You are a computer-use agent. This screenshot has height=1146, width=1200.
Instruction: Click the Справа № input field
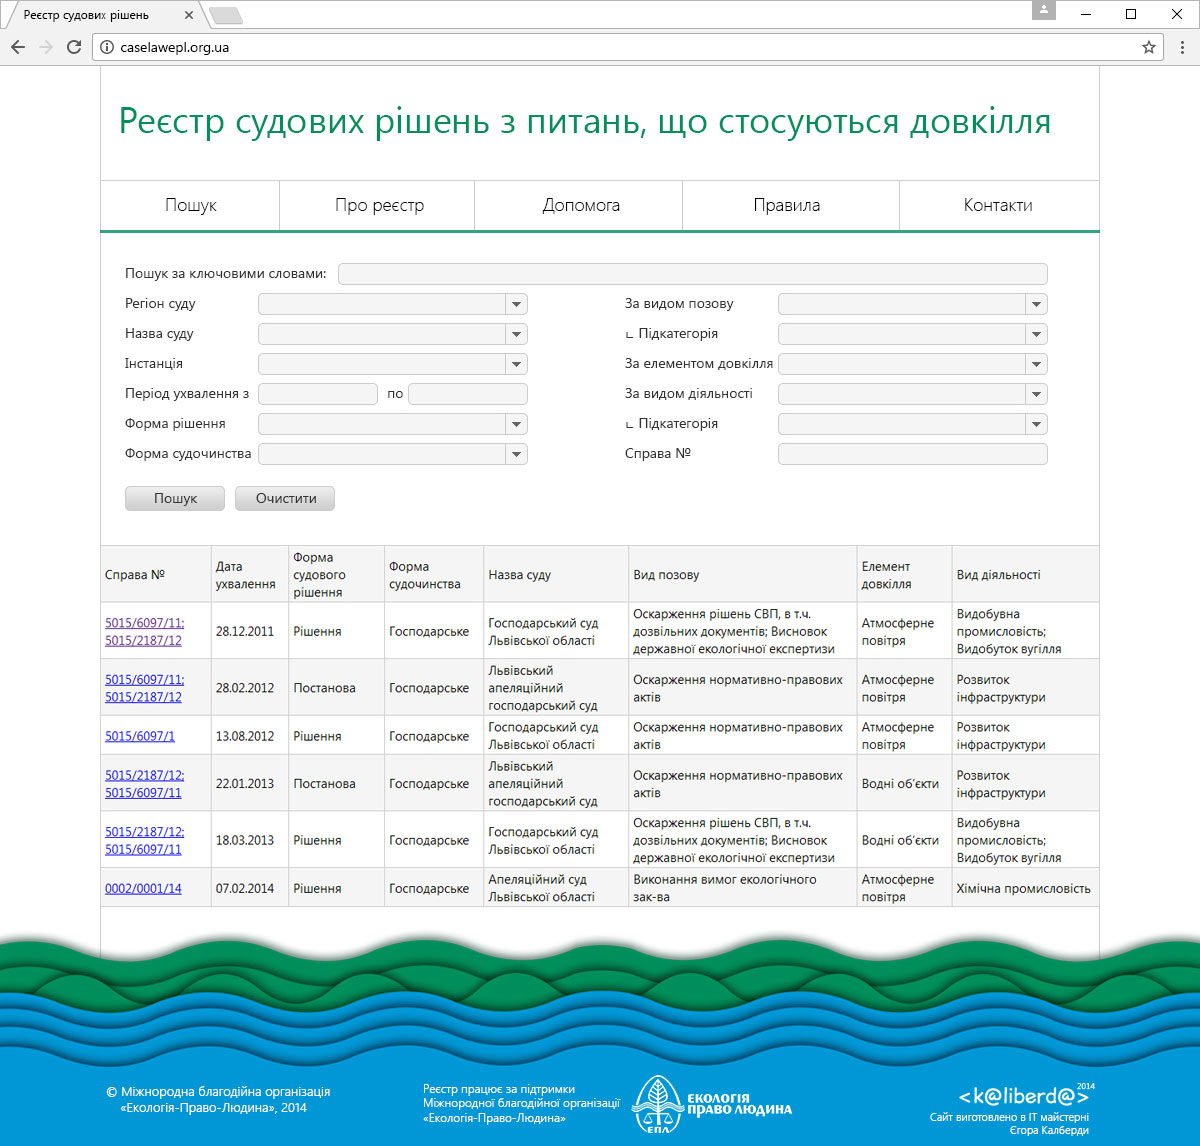tap(912, 454)
